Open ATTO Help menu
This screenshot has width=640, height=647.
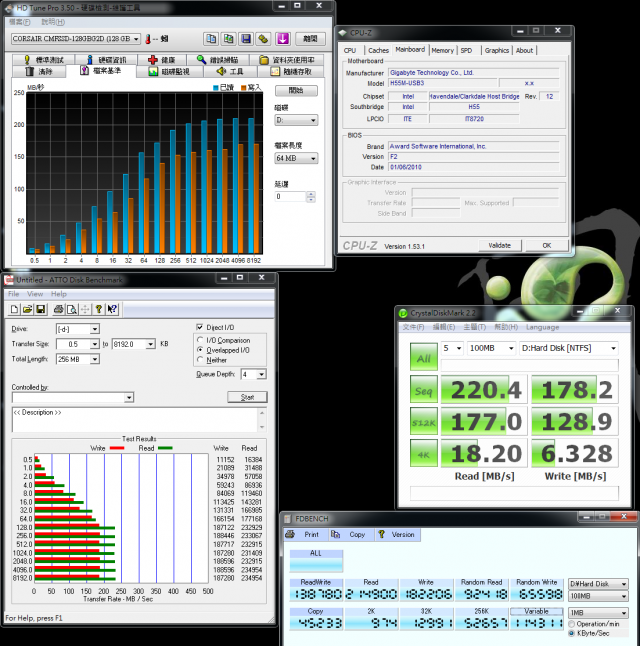pyautogui.click(x=59, y=294)
